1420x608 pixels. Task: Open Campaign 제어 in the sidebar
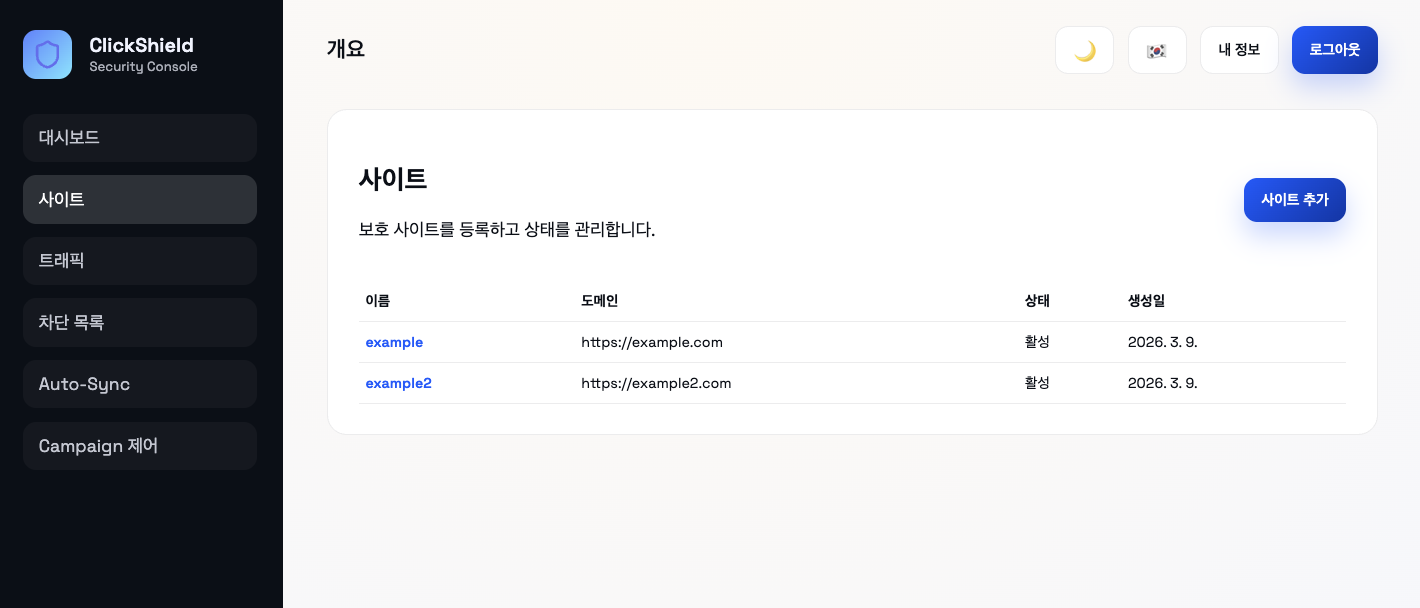[x=140, y=446]
